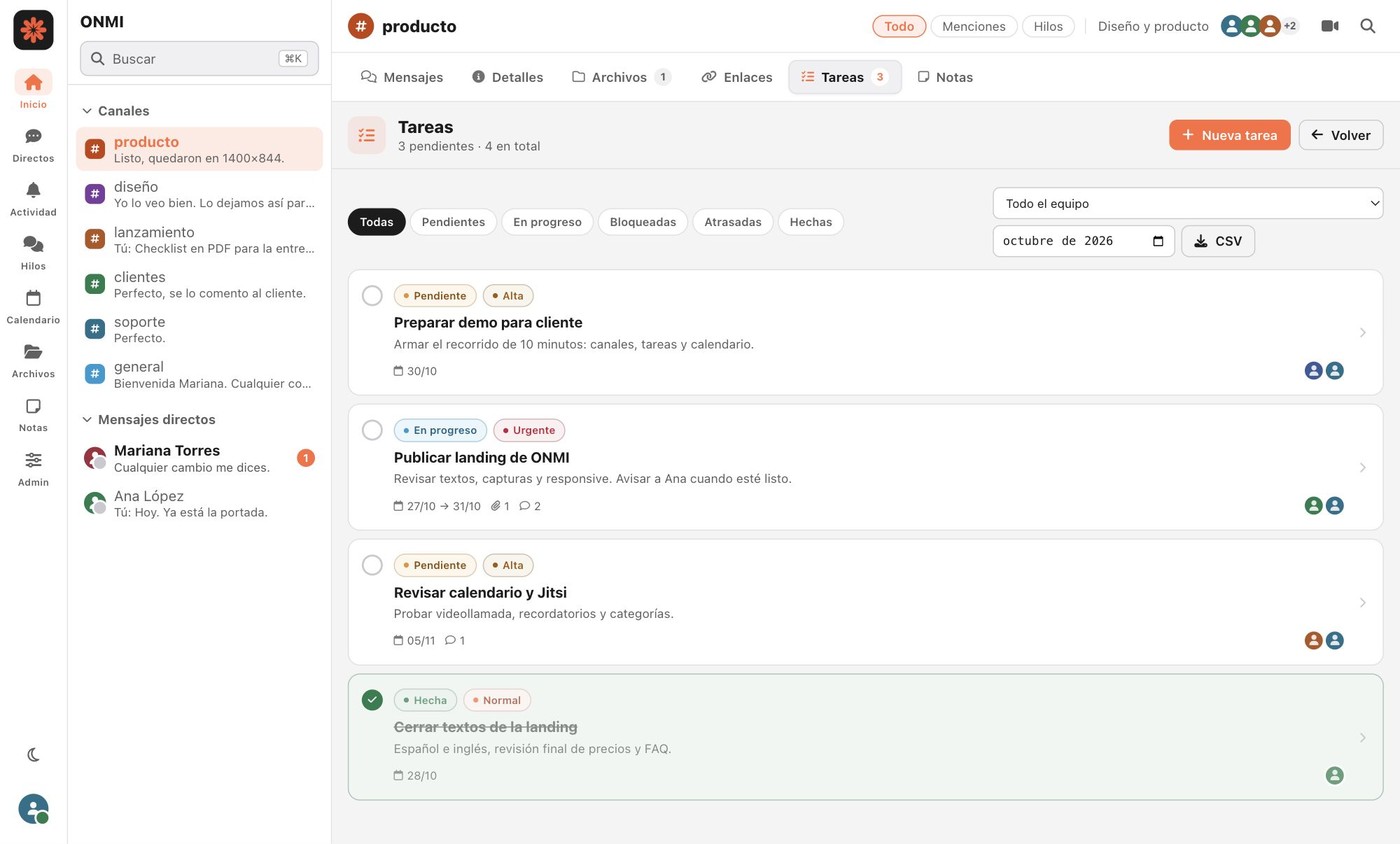Click the ONMI app logo
This screenshot has height=844, width=1400.
tap(33, 30)
